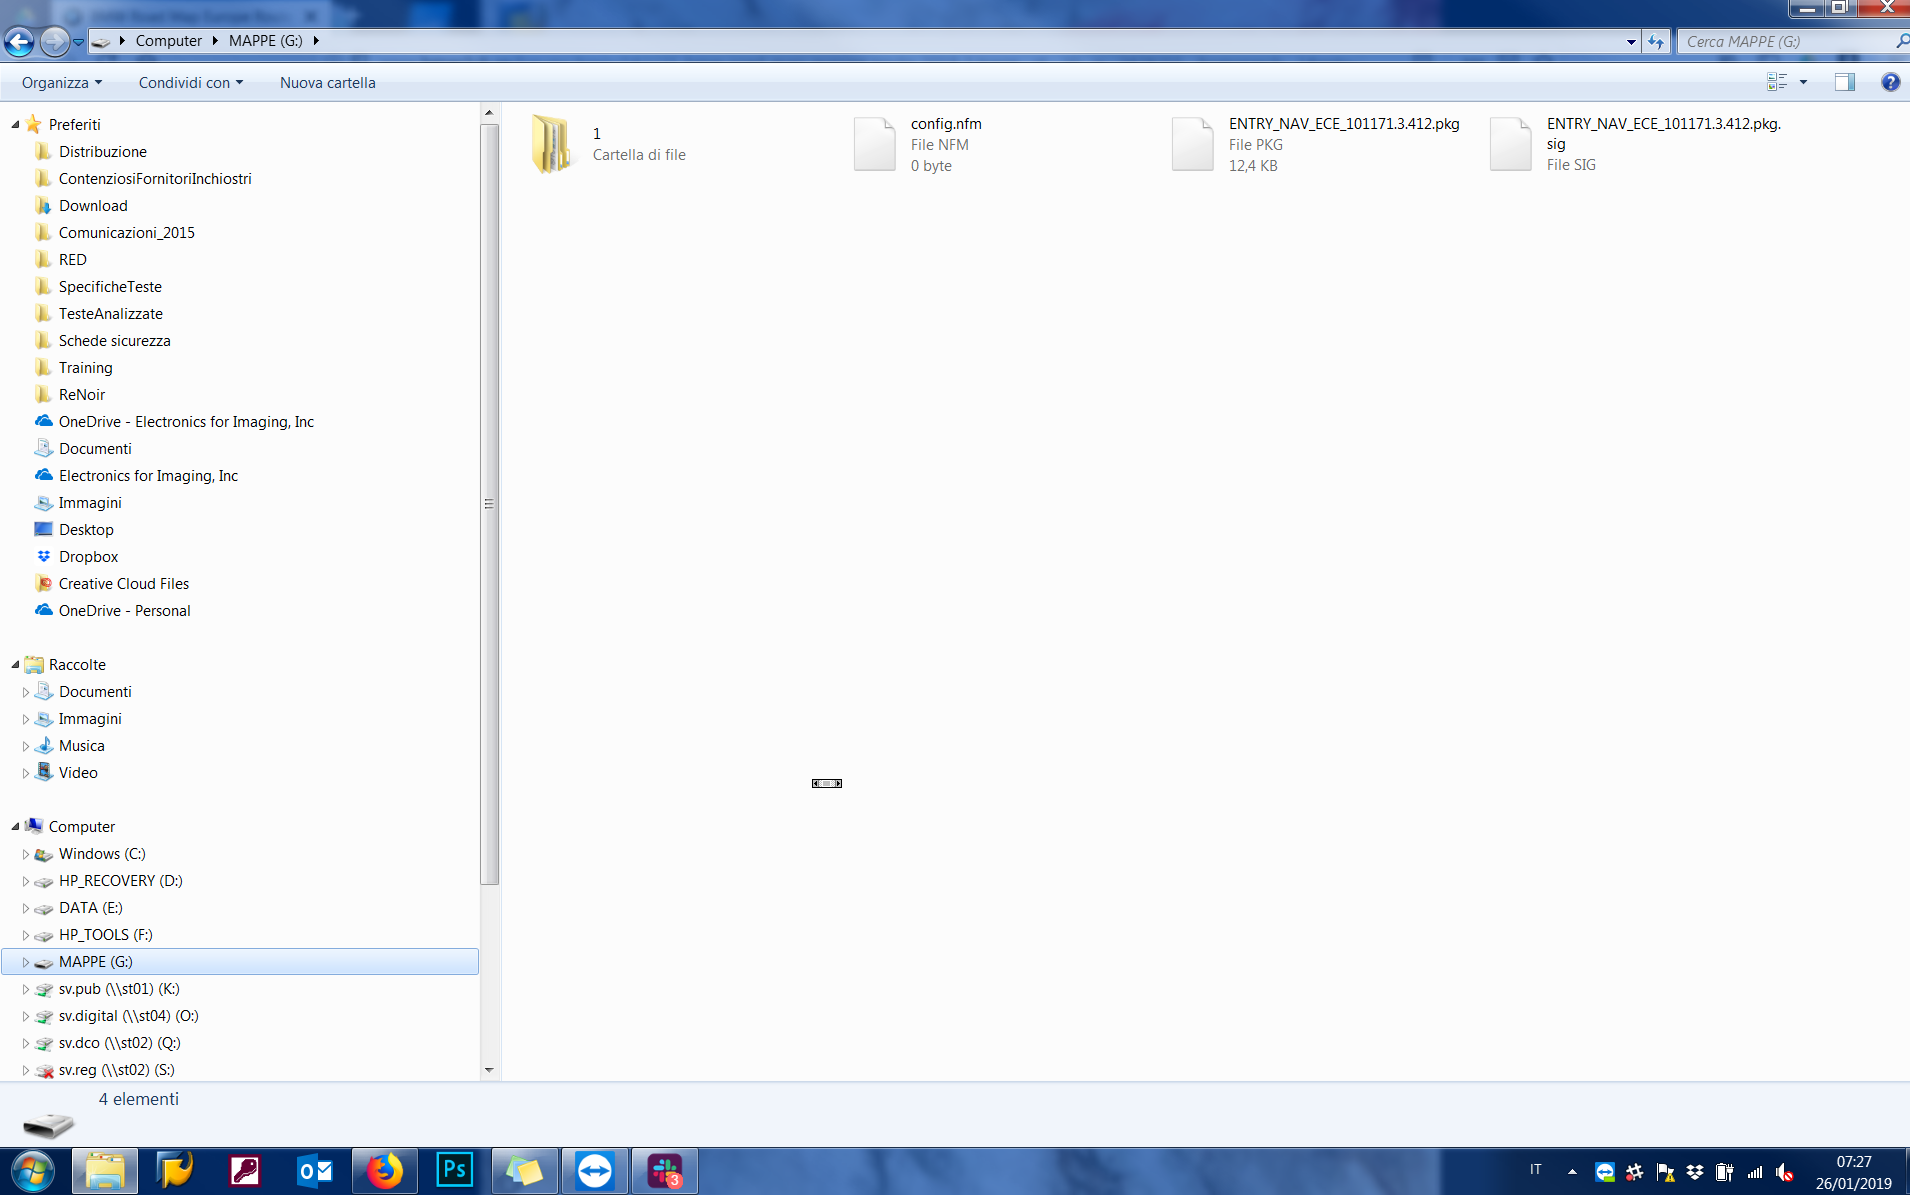Open address bar history dropdown
1910x1195 pixels.
coord(1631,41)
